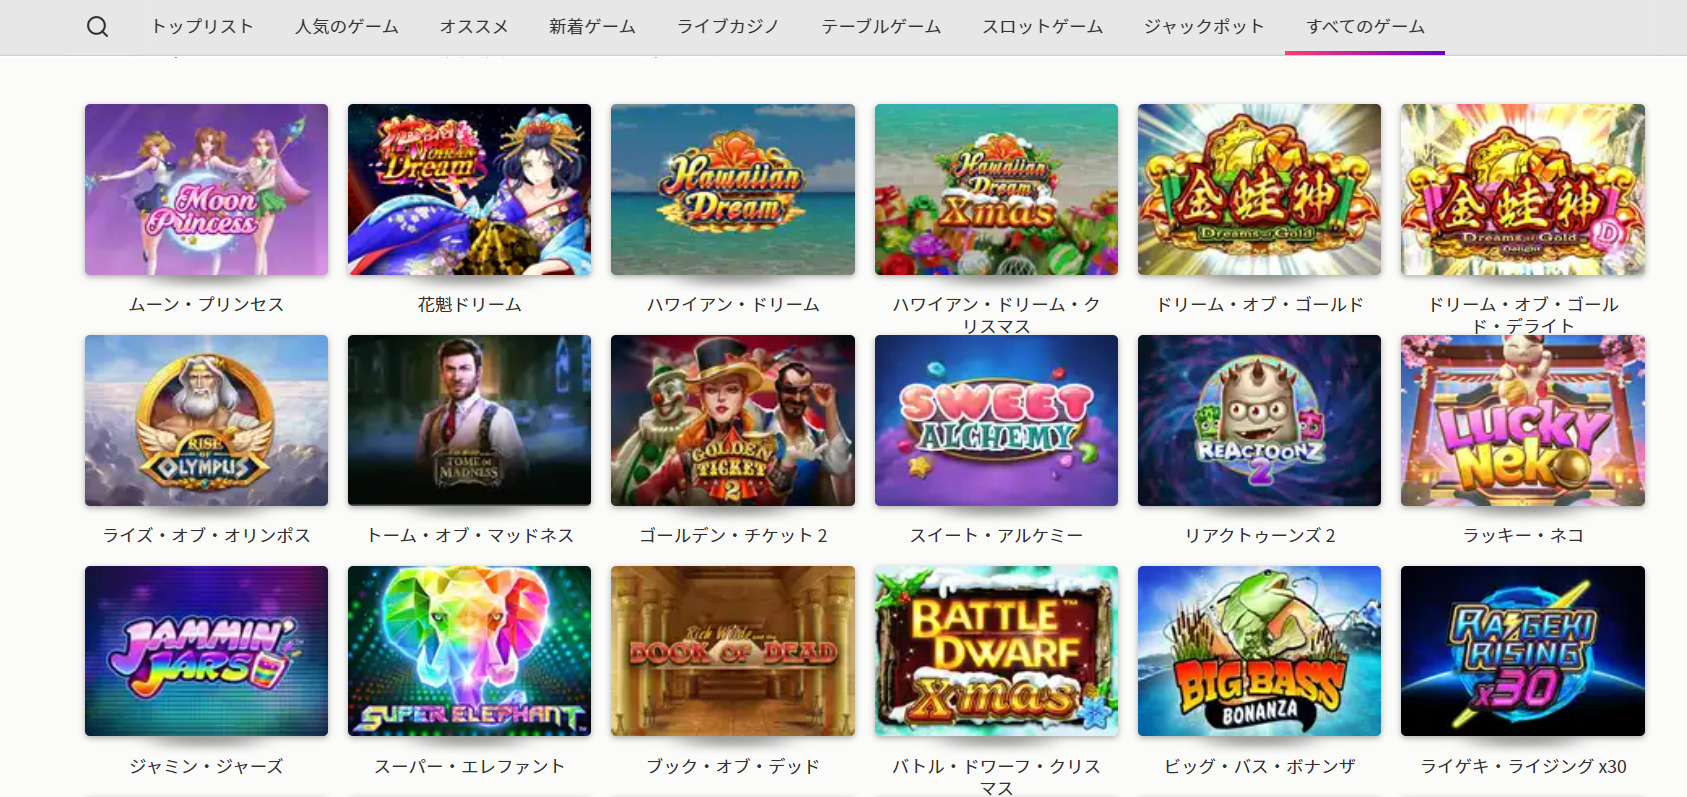This screenshot has height=797, width=1687.
Task: Launch the Moon Princess game thumbnail
Action: pos(206,190)
